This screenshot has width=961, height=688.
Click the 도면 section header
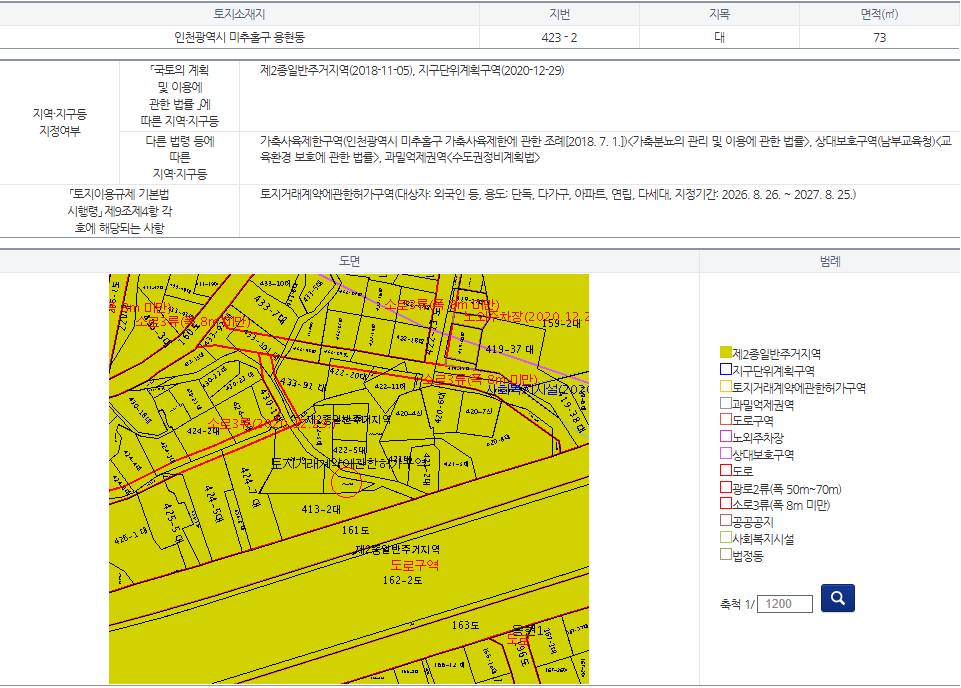point(349,261)
